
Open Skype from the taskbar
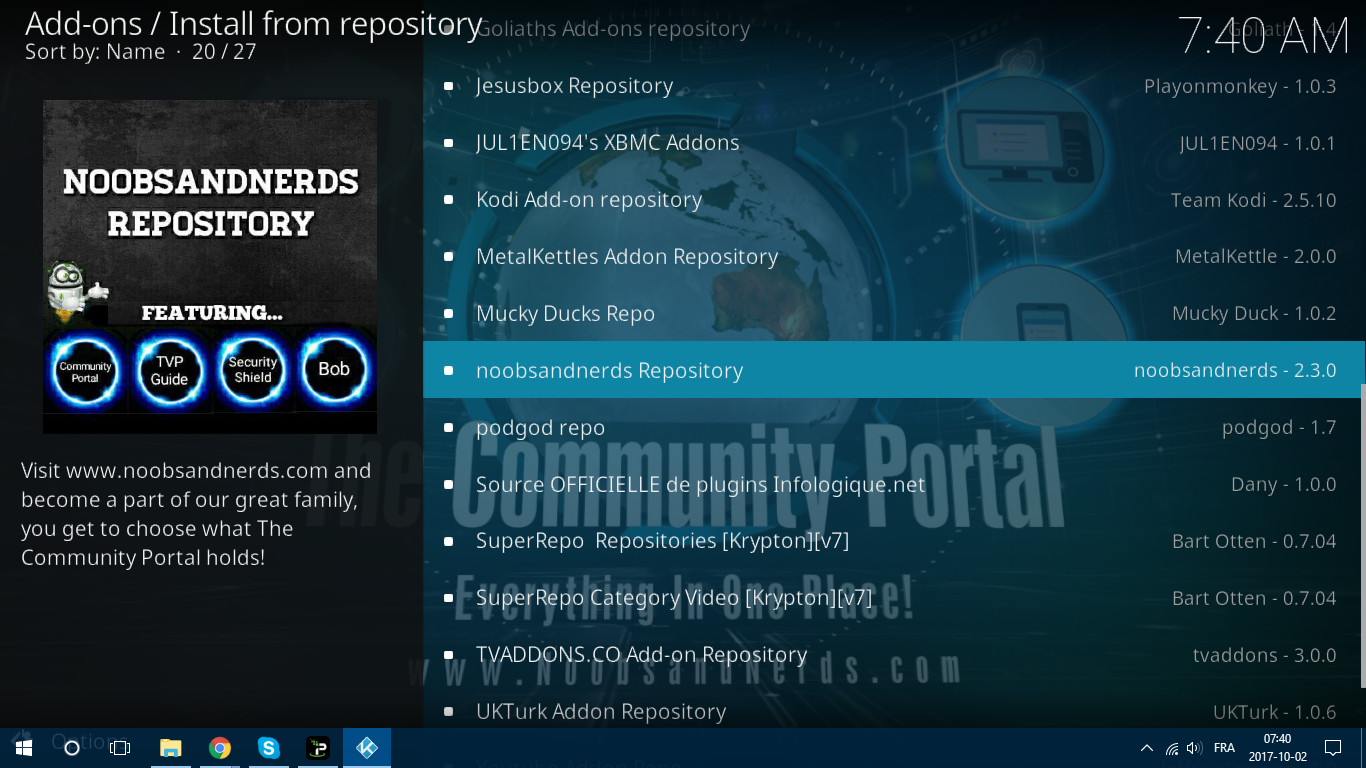[x=269, y=748]
